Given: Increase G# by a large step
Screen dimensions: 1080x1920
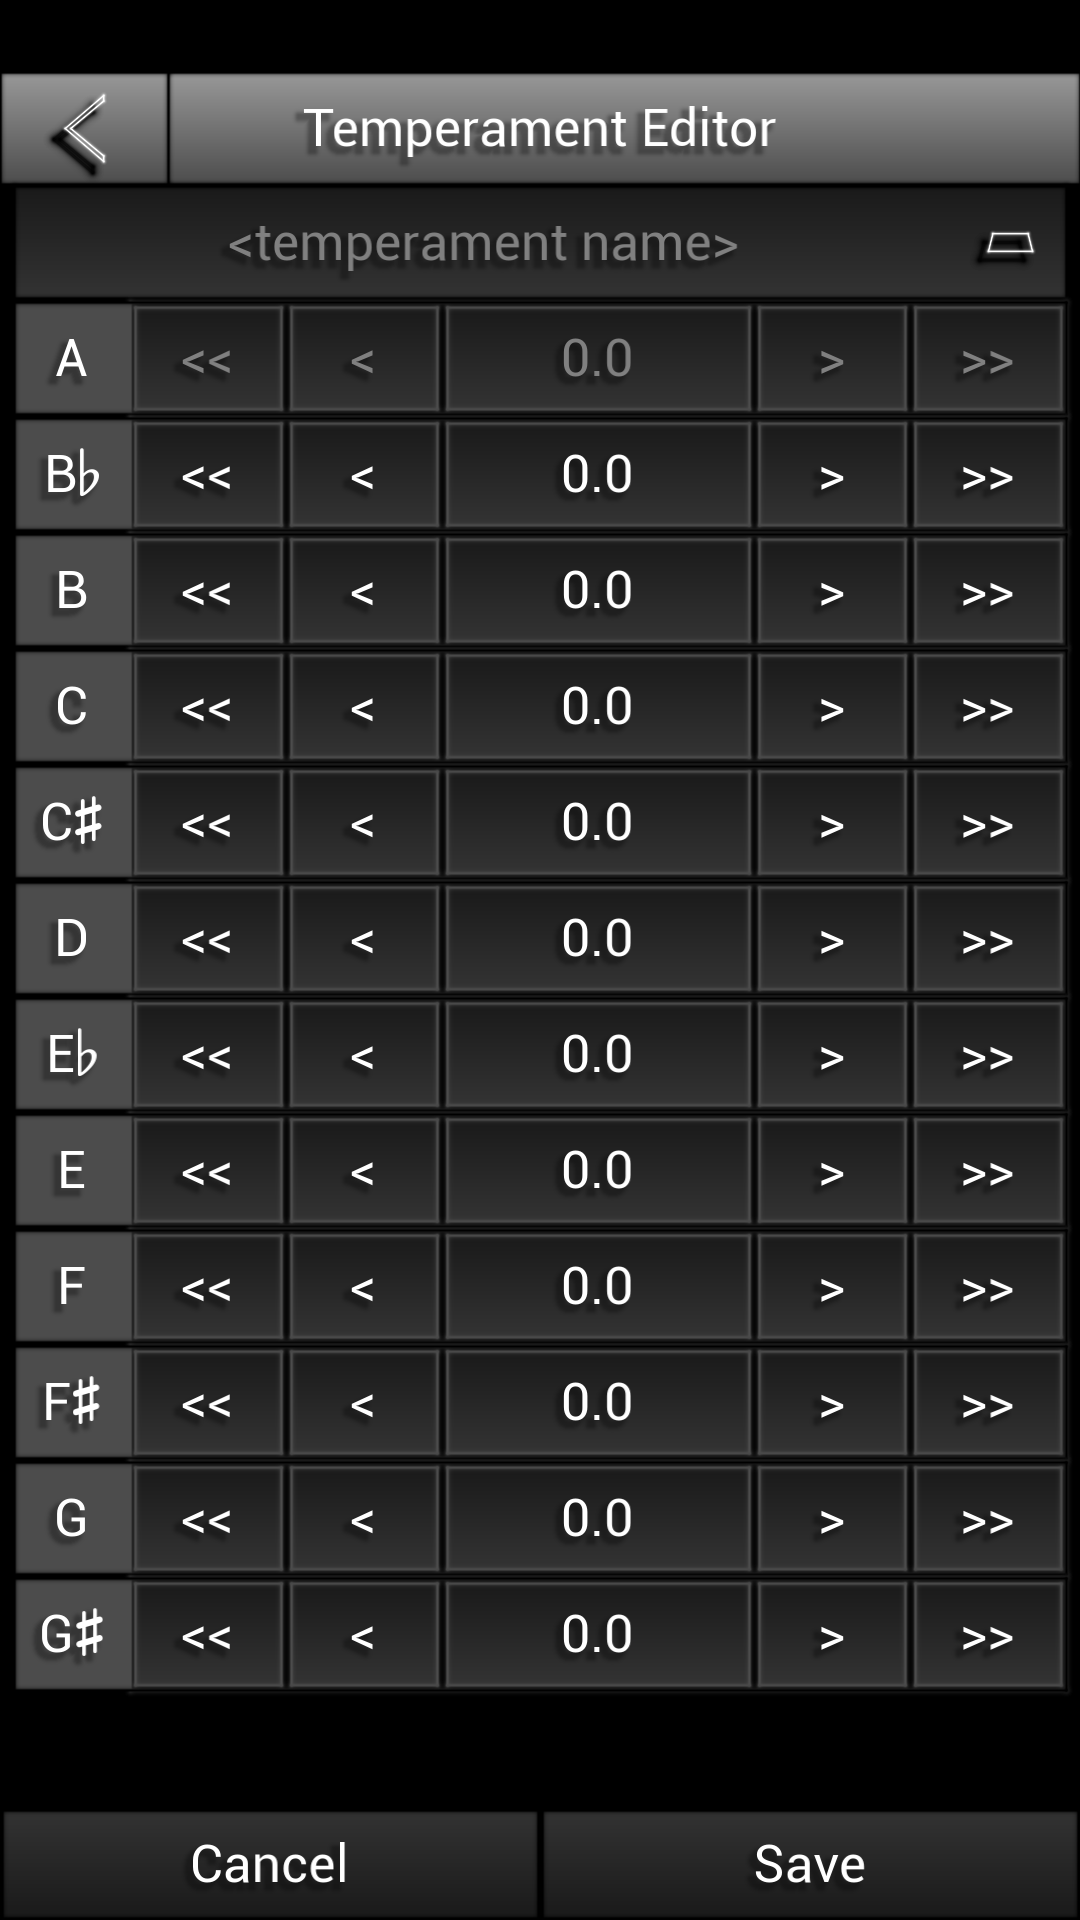Looking at the screenshot, I should click(987, 1635).
